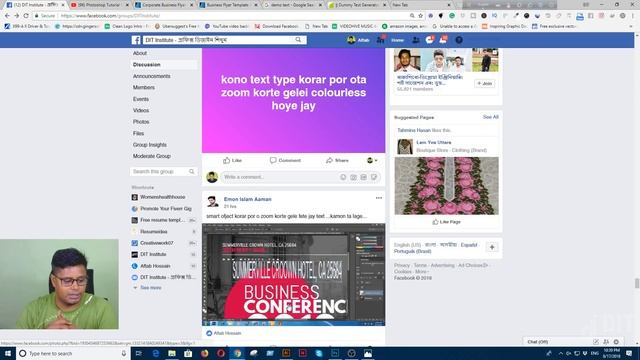Join the suggested group
The height and width of the screenshot is (360, 640).
[484, 83]
